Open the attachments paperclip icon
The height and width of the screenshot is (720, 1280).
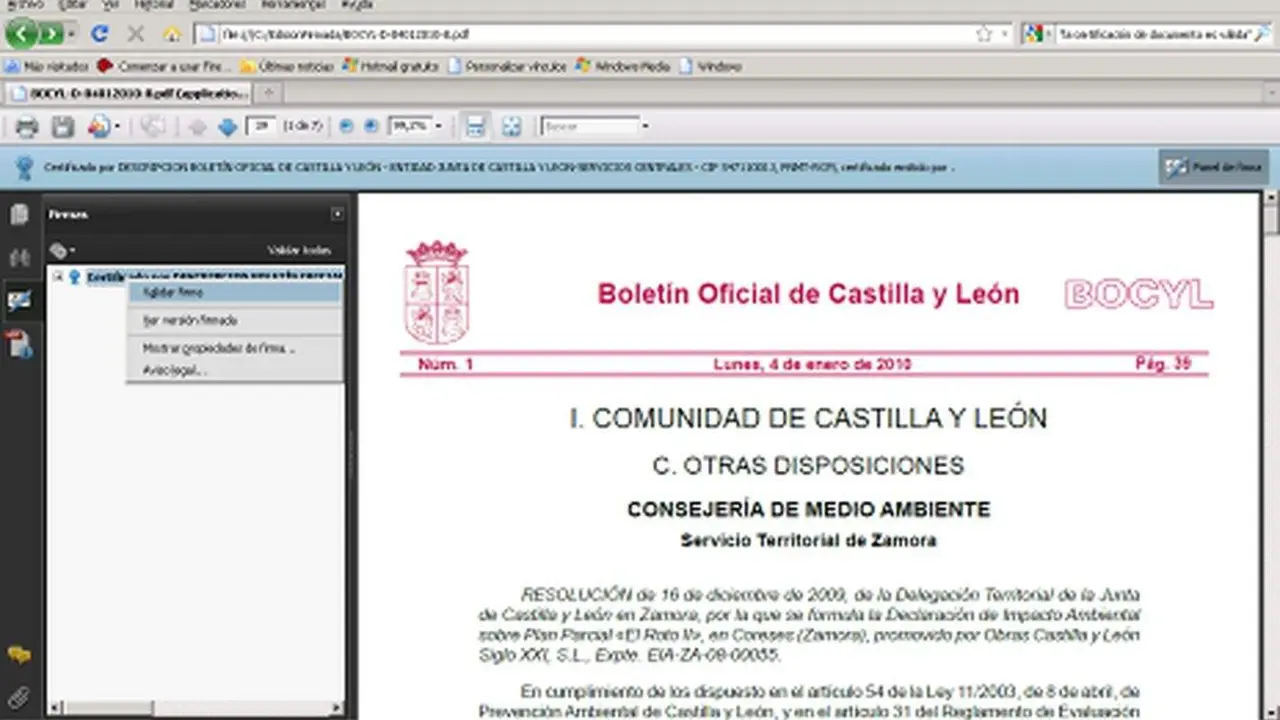pyautogui.click(x=19, y=697)
